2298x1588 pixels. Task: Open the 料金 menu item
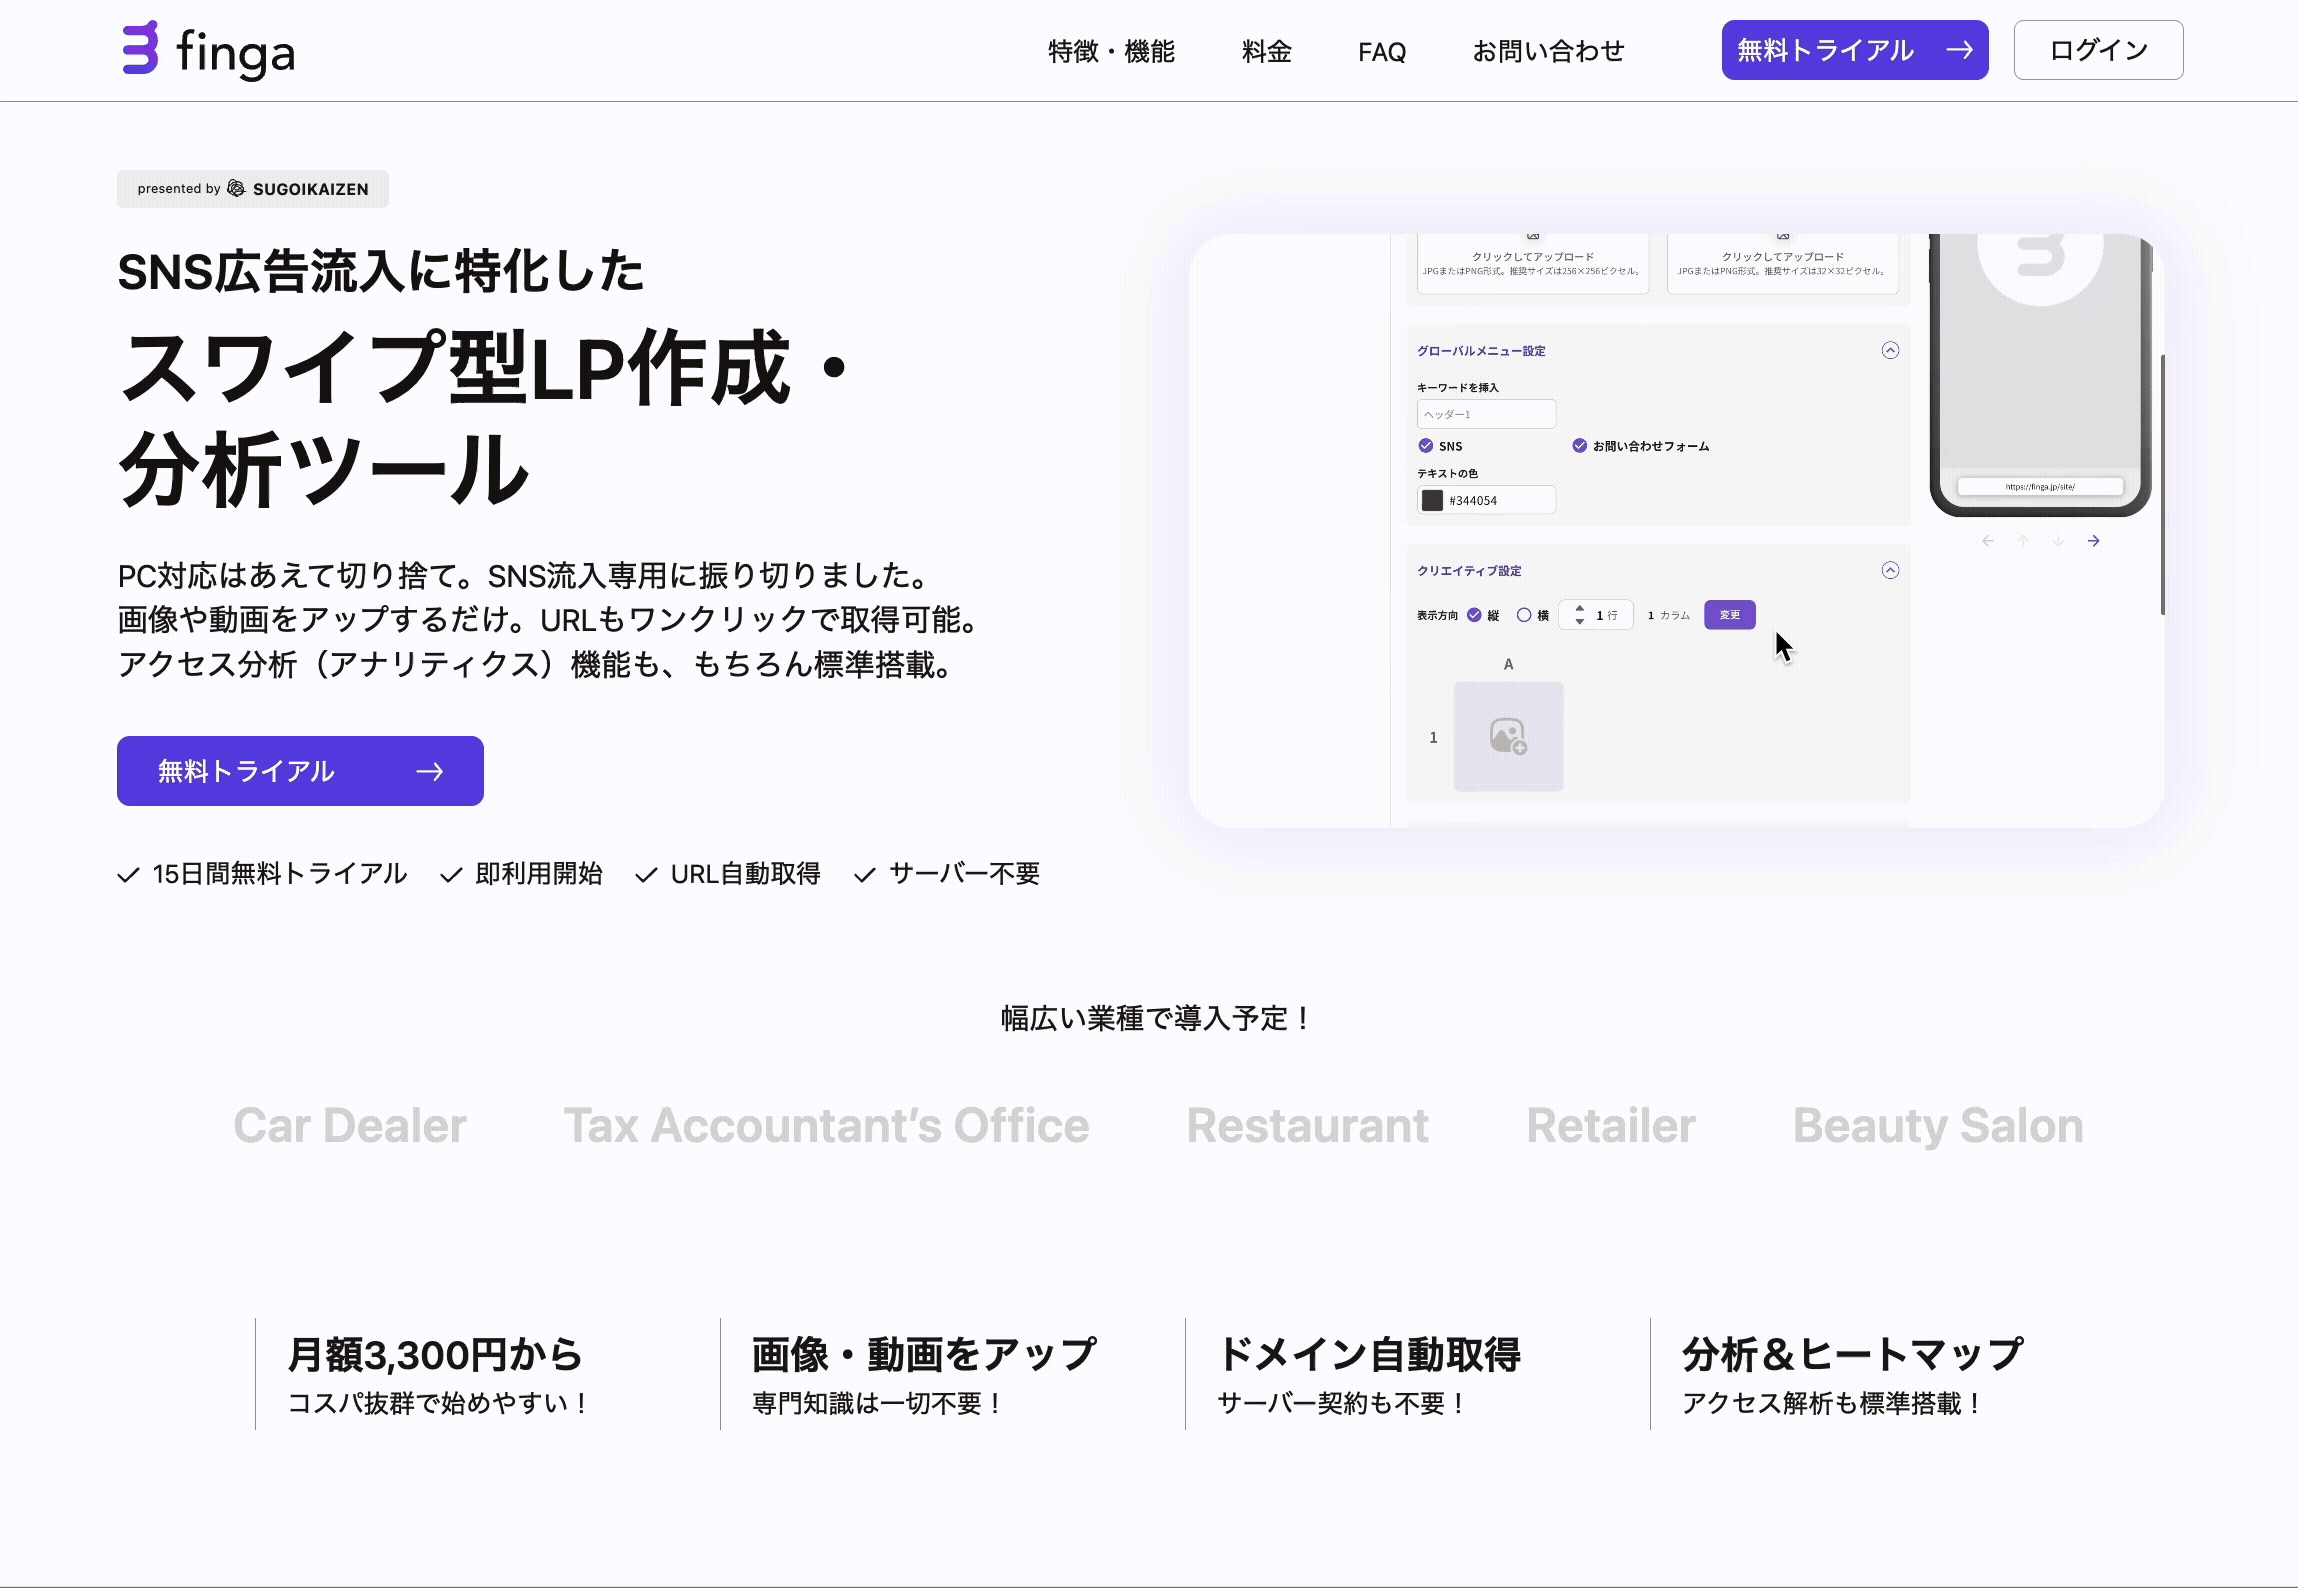[x=1266, y=51]
